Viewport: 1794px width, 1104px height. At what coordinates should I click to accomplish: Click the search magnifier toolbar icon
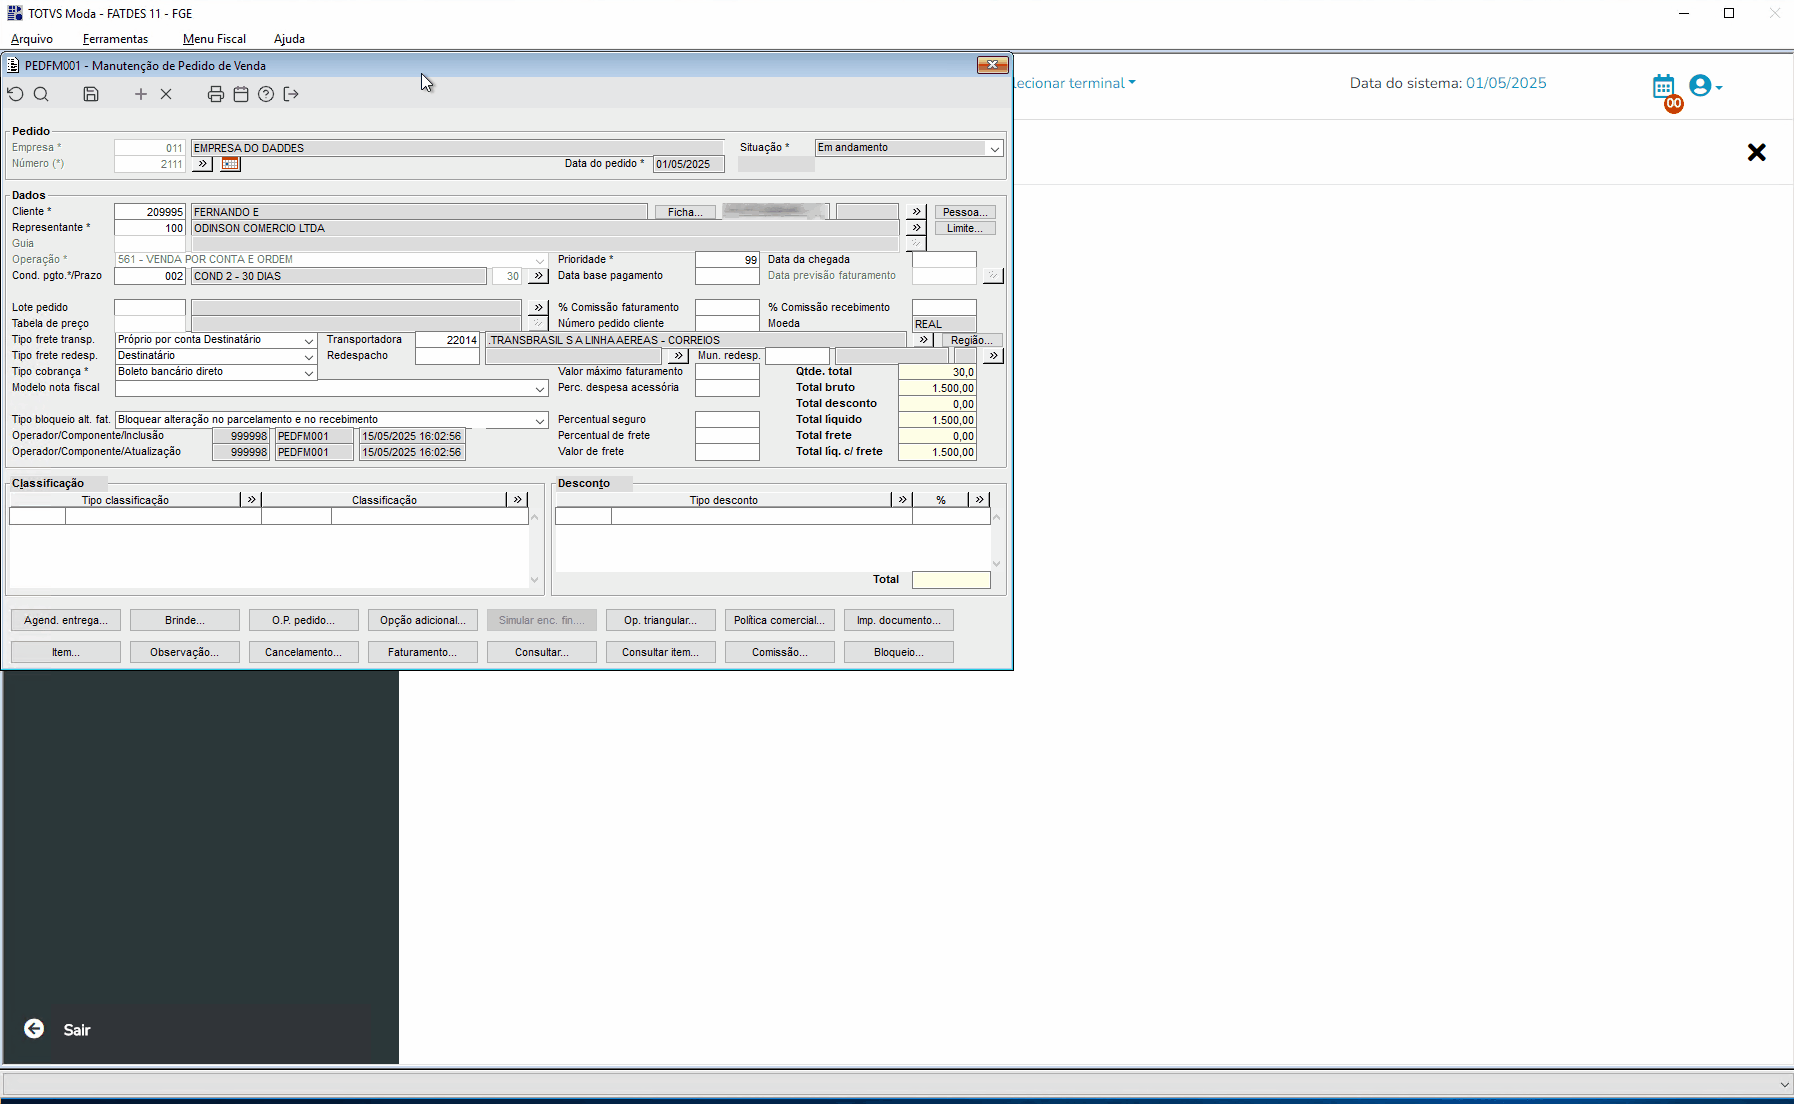click(41, 94)
